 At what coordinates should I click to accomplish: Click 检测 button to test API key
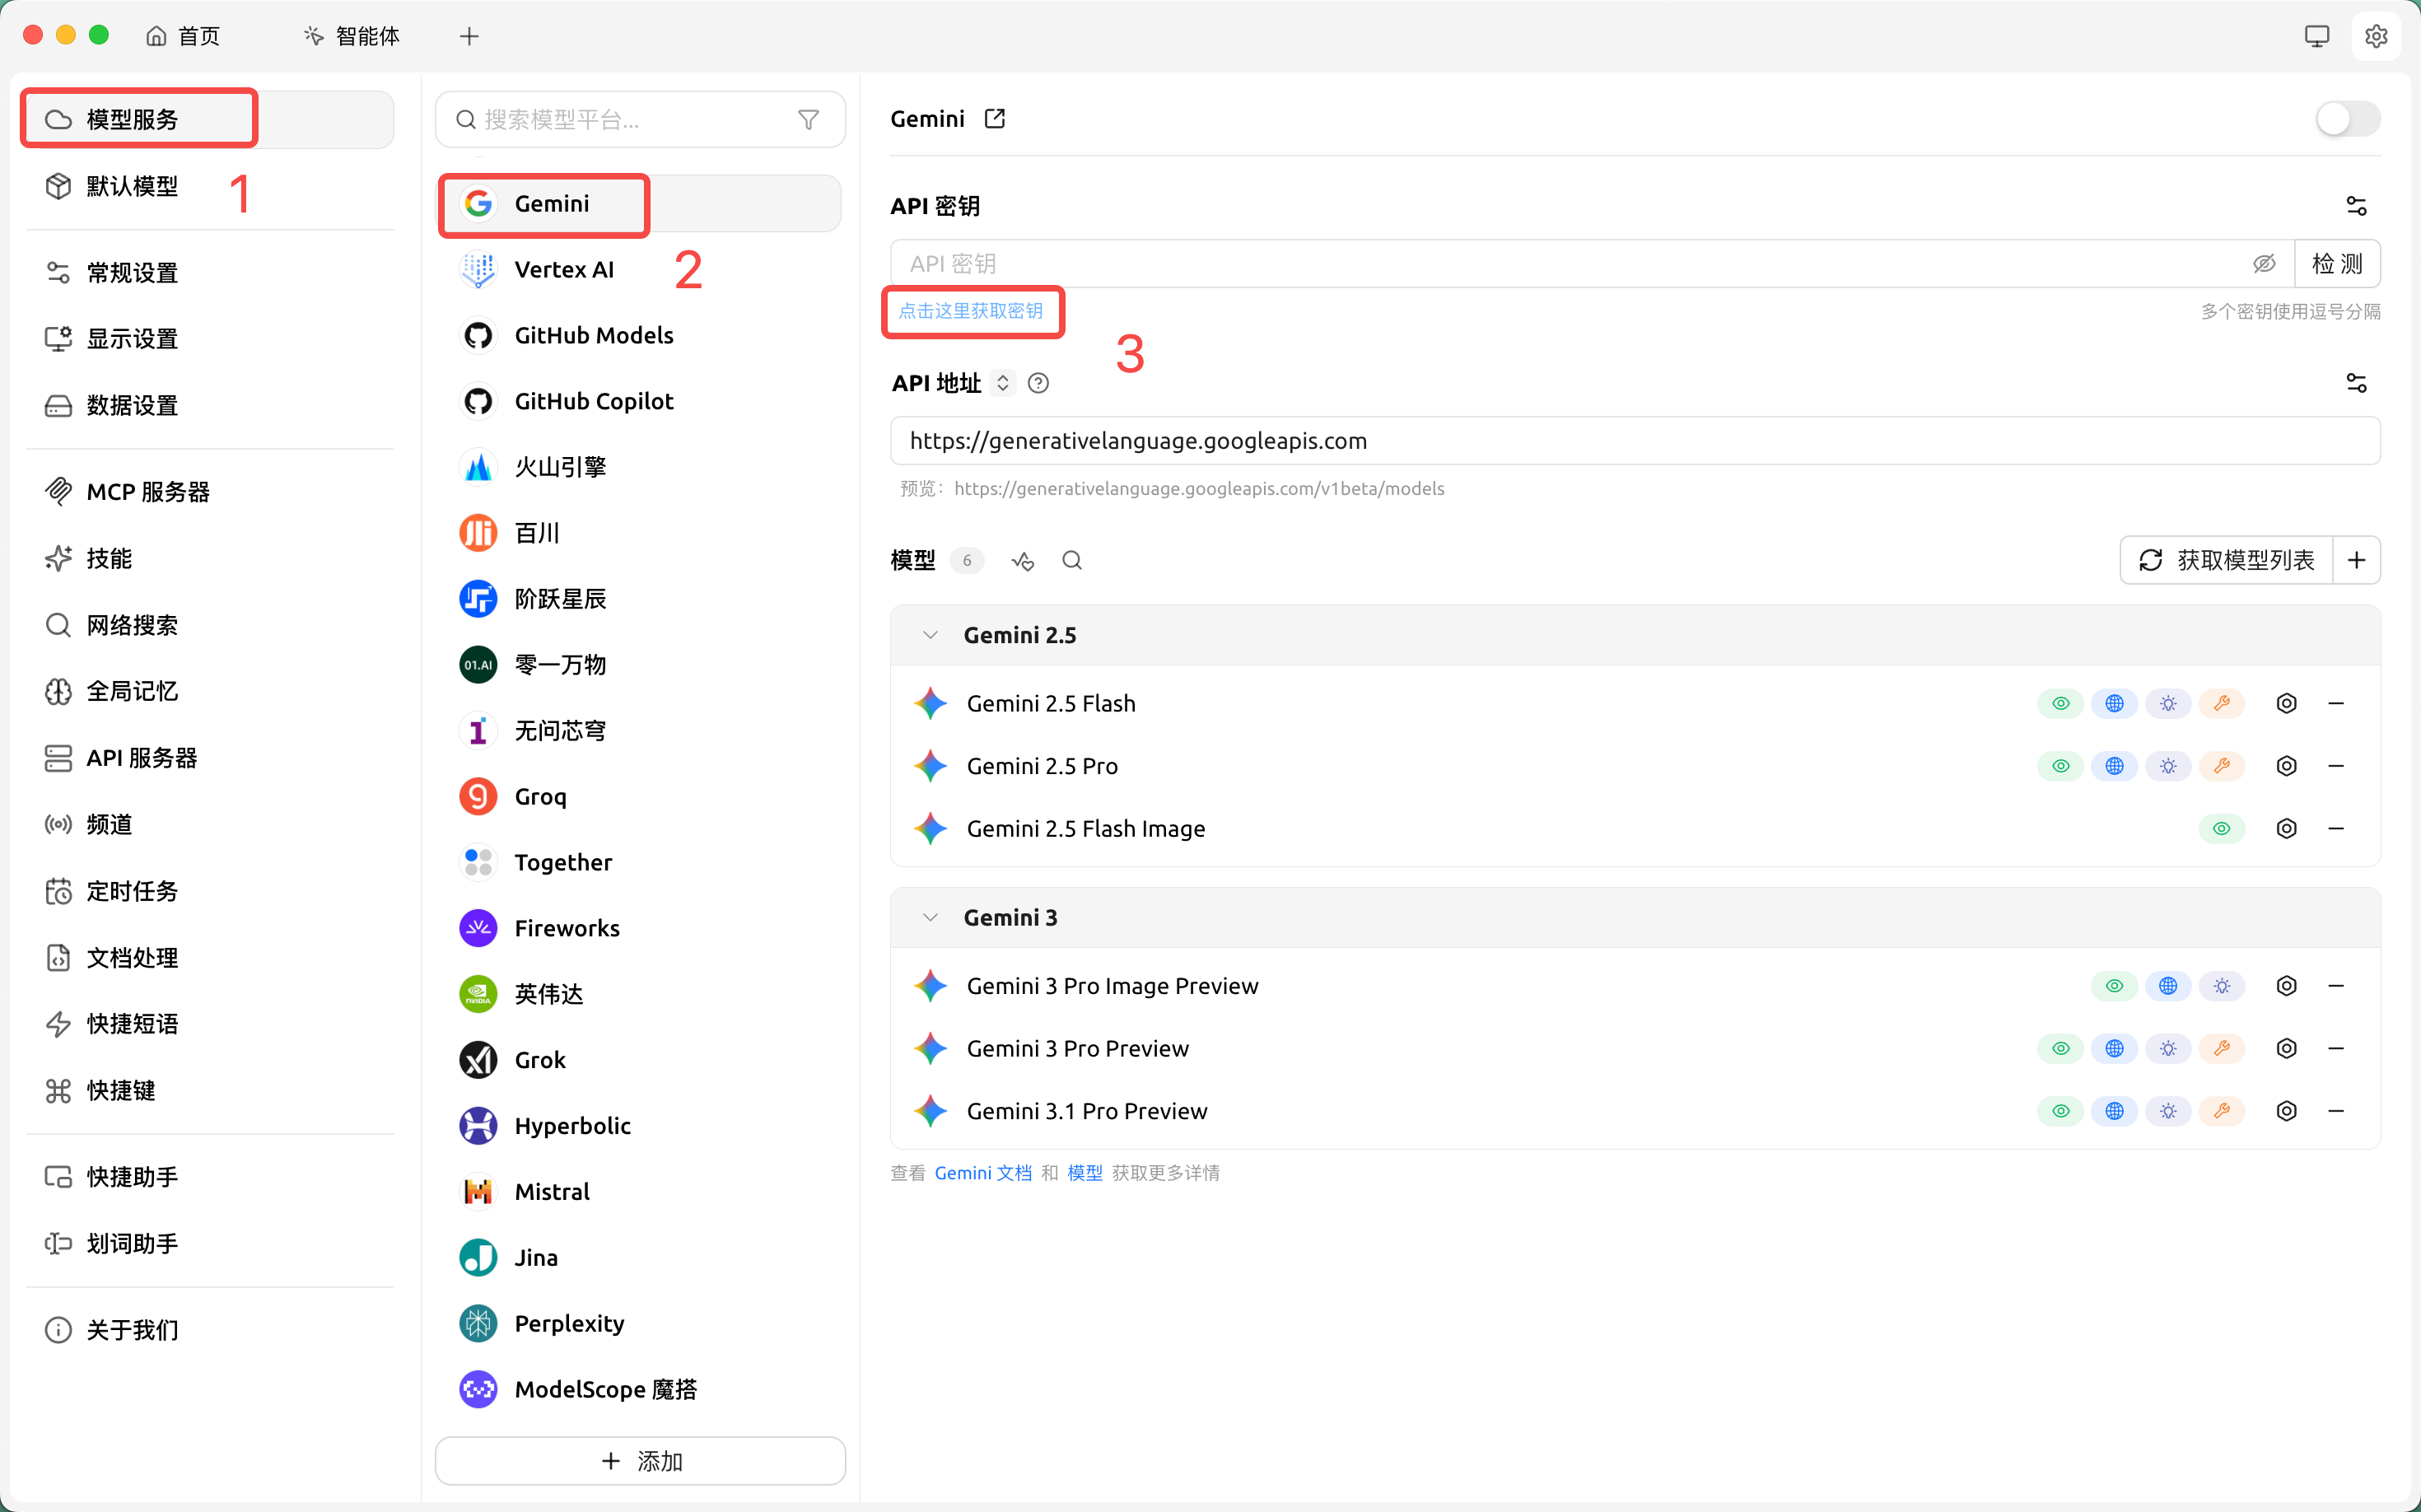point(2337,264)
